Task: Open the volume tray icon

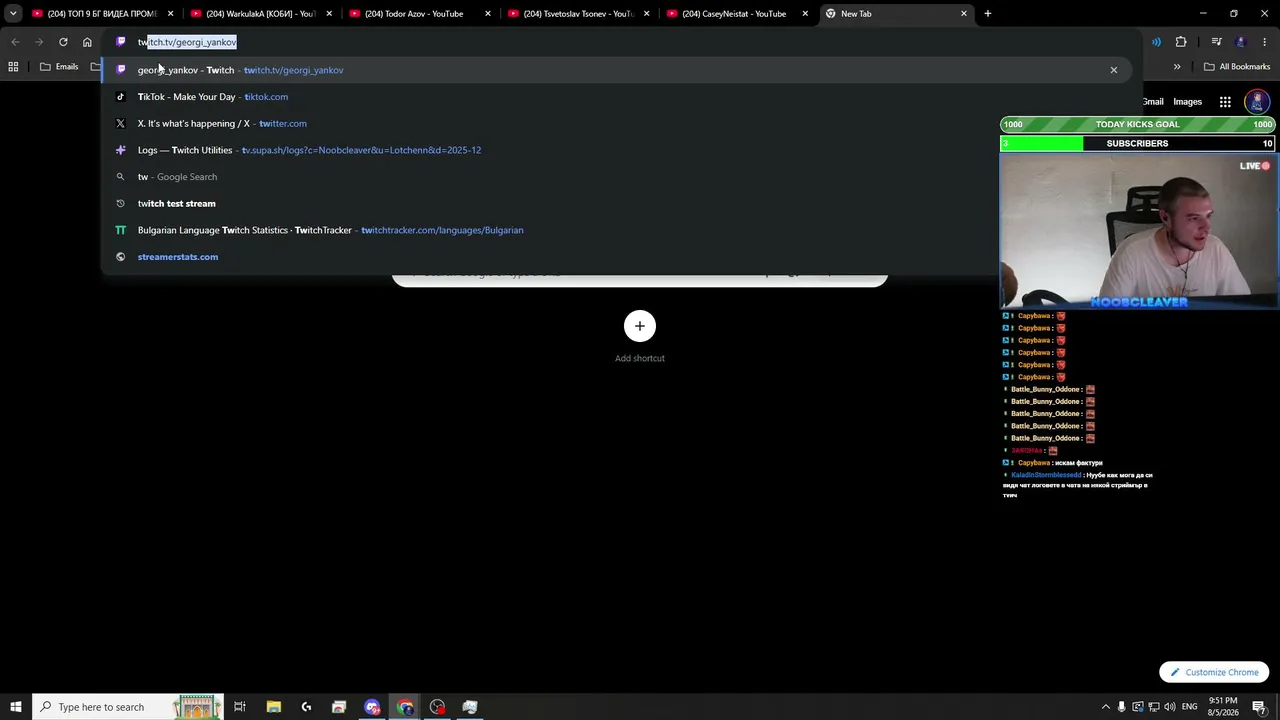Action: [x=1170, y=707]
